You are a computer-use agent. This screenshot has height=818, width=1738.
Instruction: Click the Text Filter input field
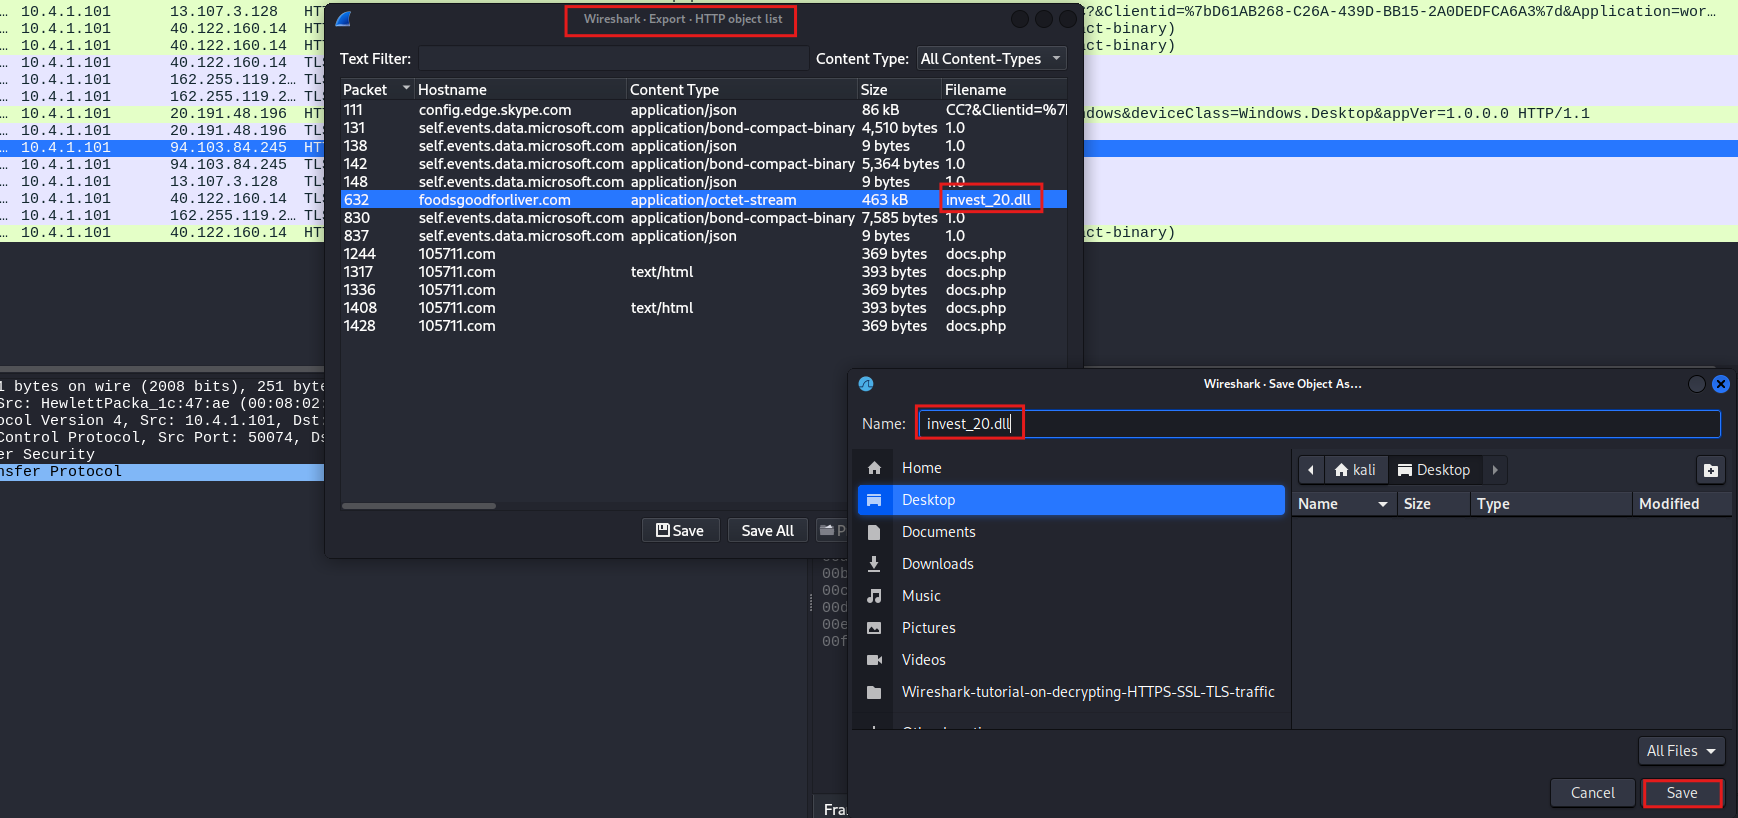613,59
